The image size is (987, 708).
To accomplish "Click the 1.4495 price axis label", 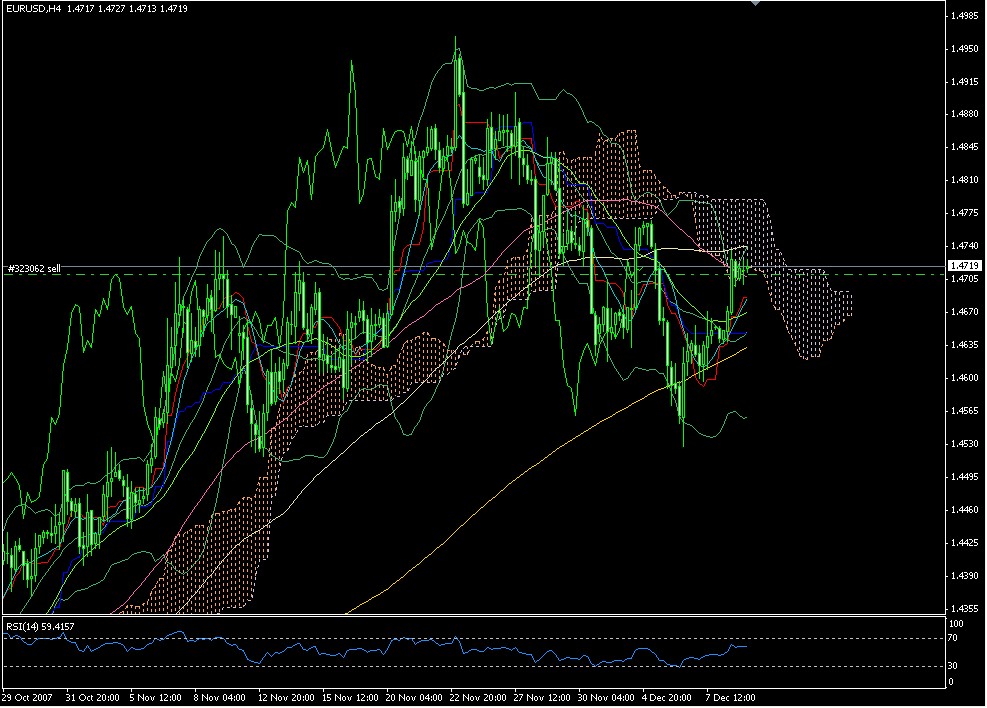I will click(965, 477).
